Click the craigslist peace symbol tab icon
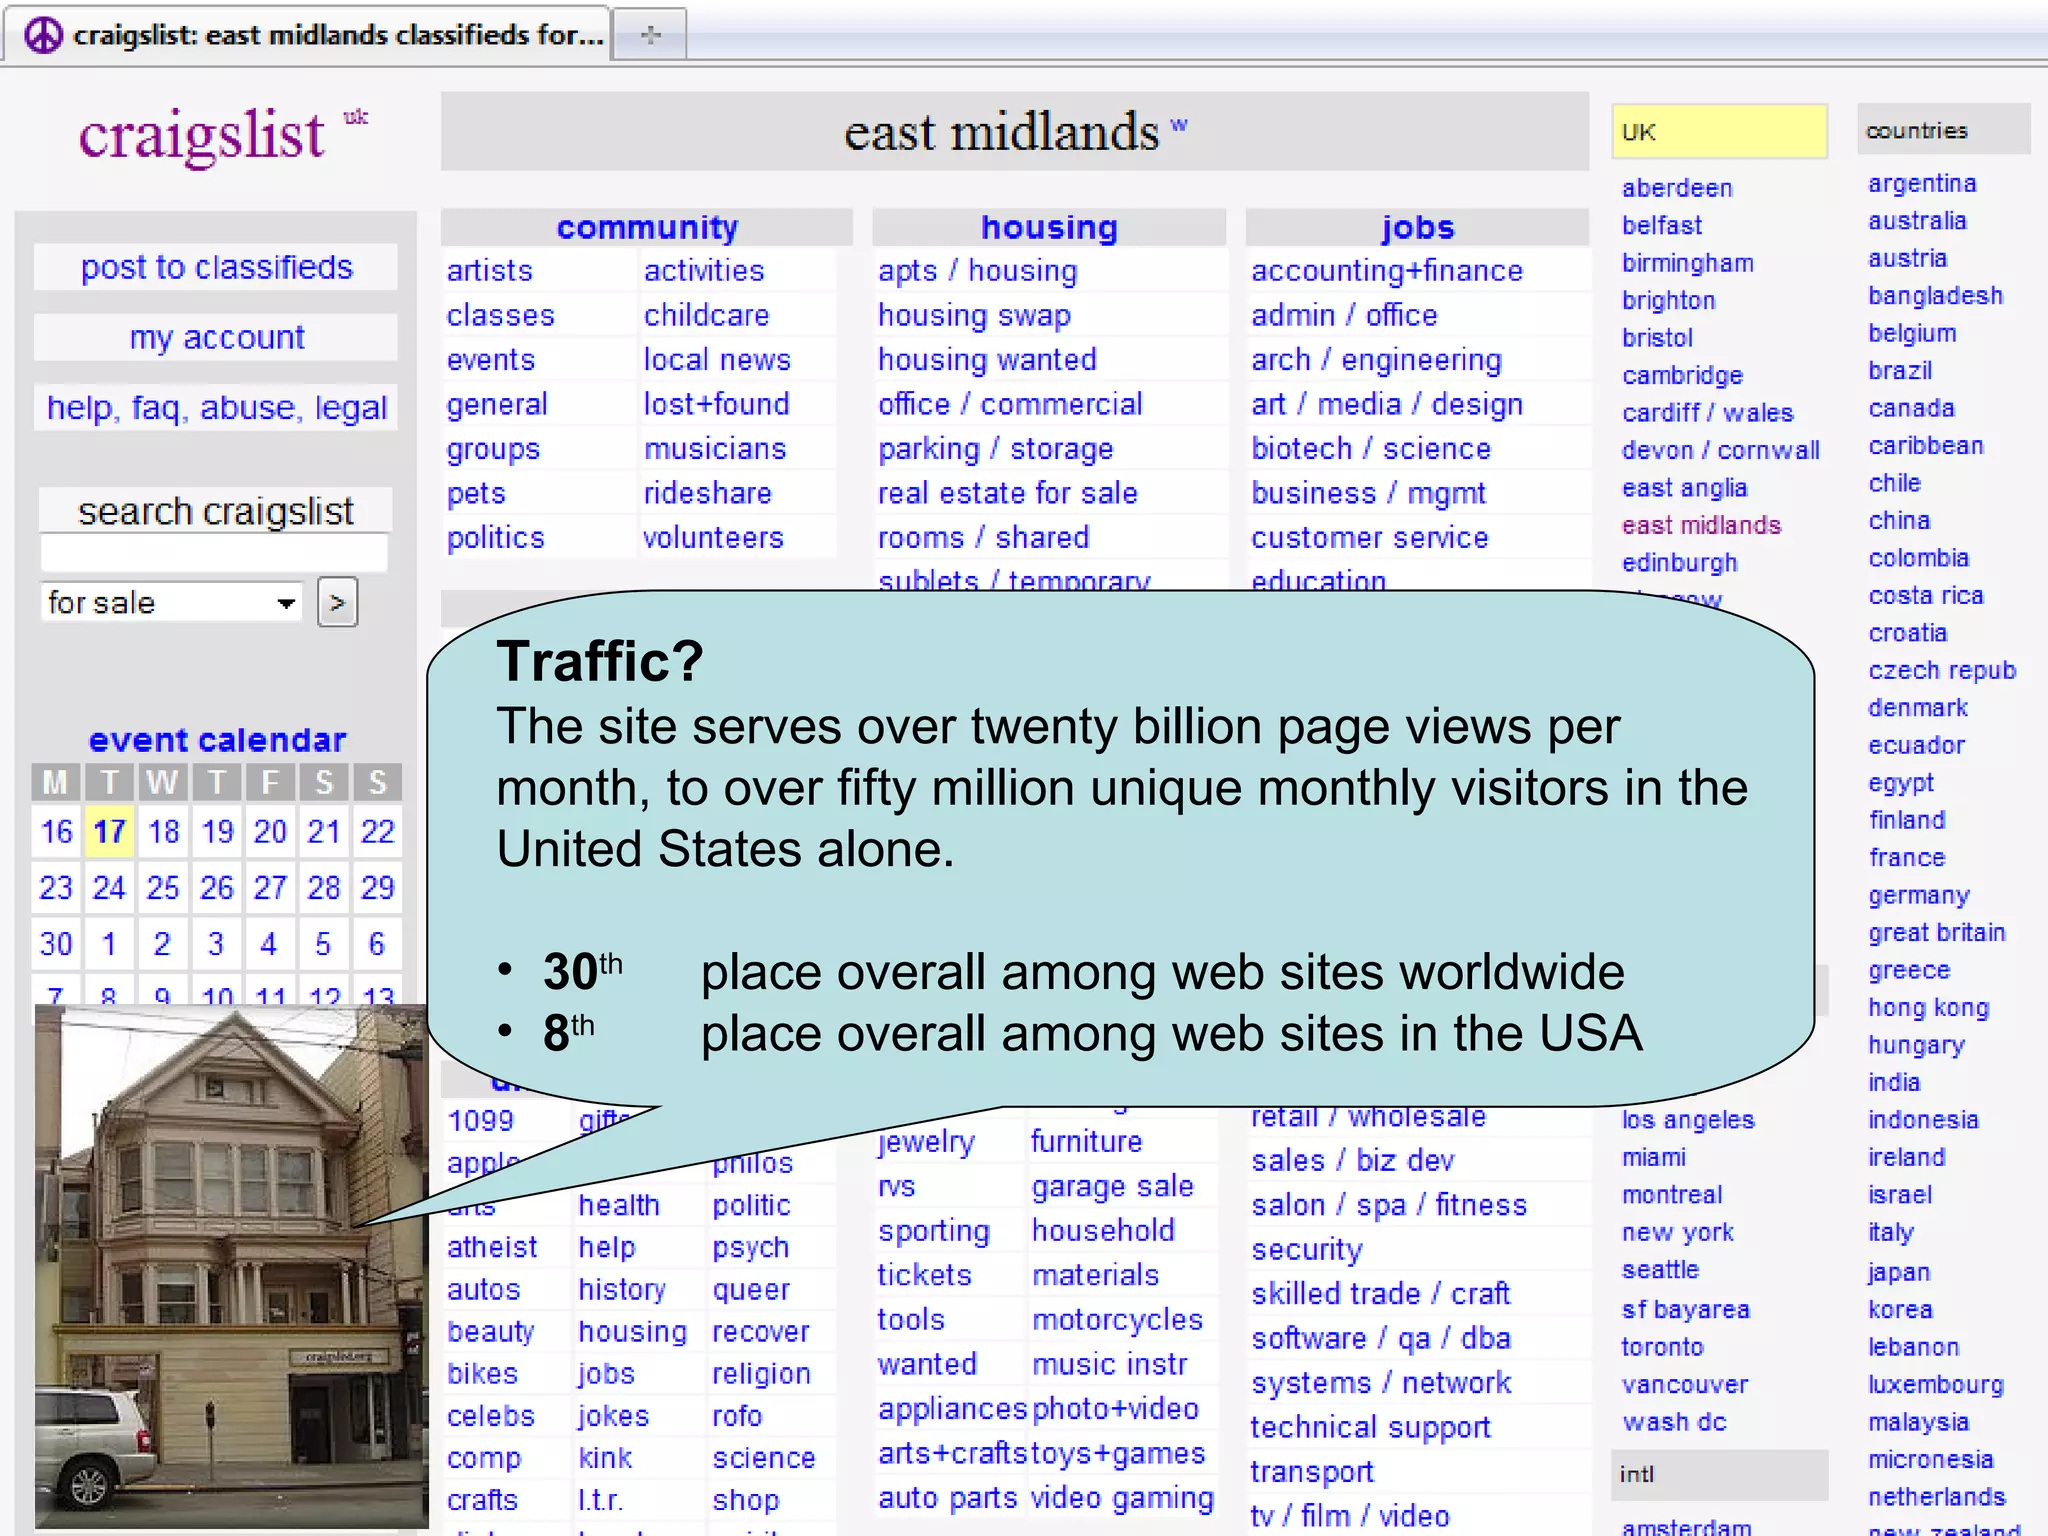This screenshot has width=2048, height=1536. (42, 35)
